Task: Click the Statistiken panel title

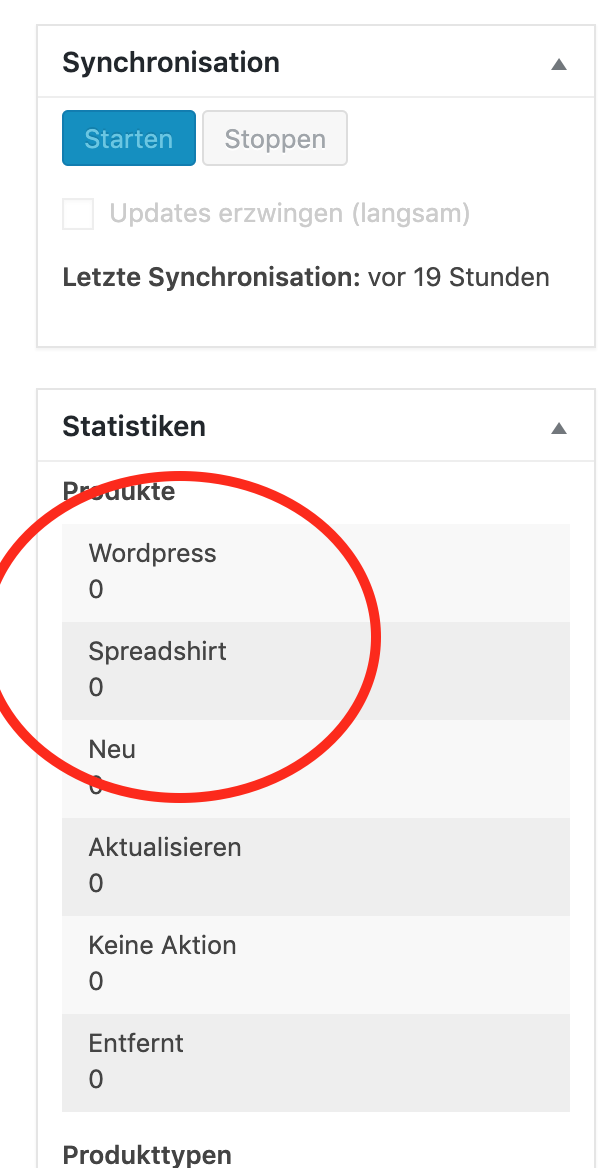Action: point(134,427)
